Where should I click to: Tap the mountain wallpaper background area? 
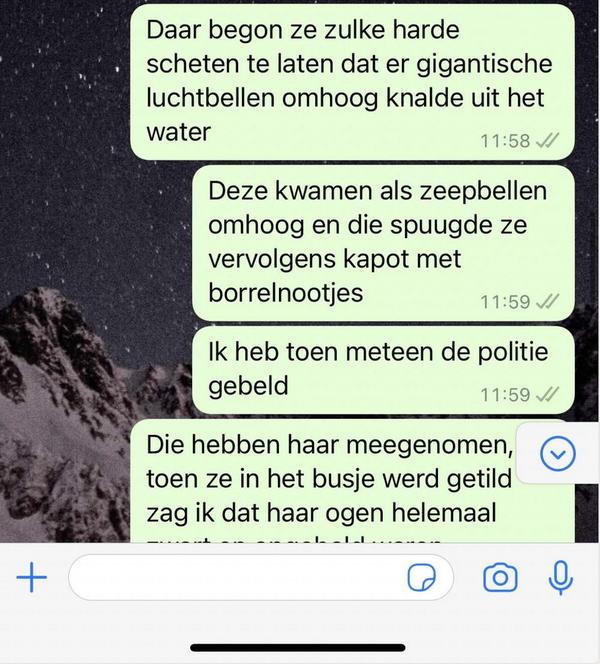point(64,402)
